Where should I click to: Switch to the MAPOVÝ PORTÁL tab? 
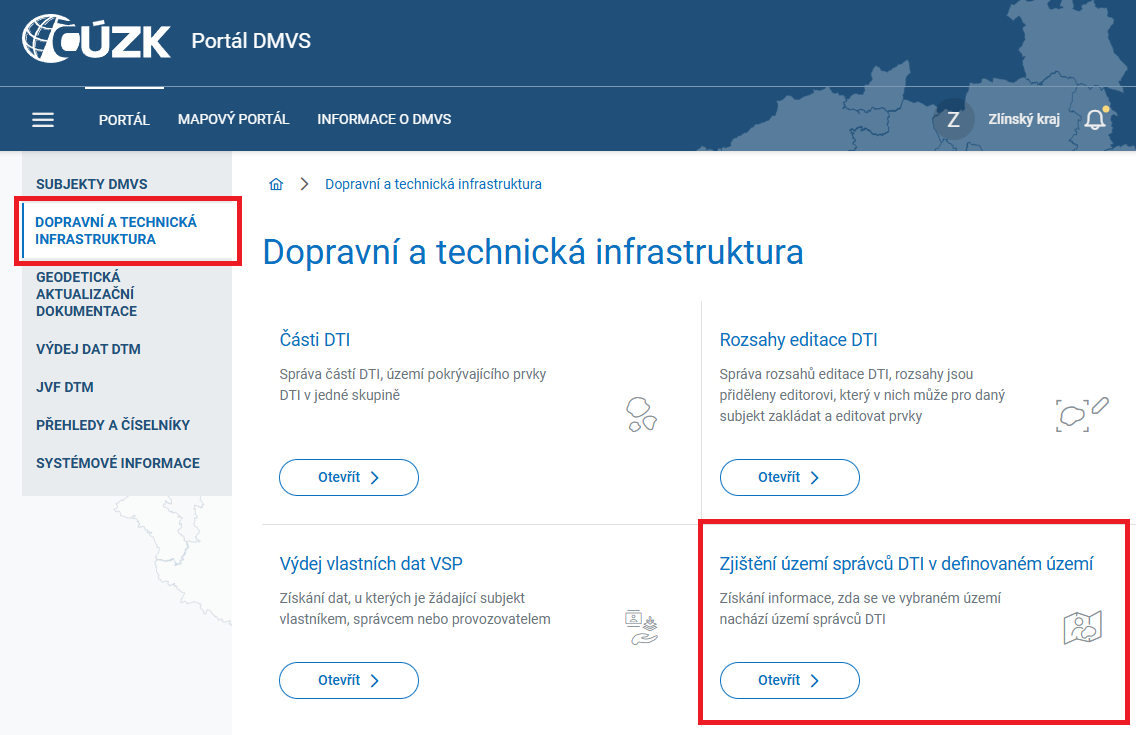pos(233,118)
